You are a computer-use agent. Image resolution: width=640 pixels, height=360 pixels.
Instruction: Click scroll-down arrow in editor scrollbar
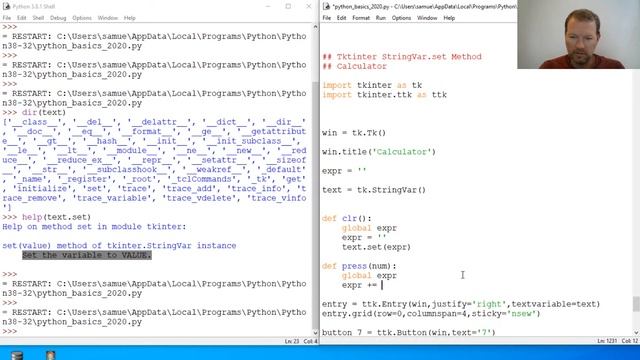tap(636, 333)
